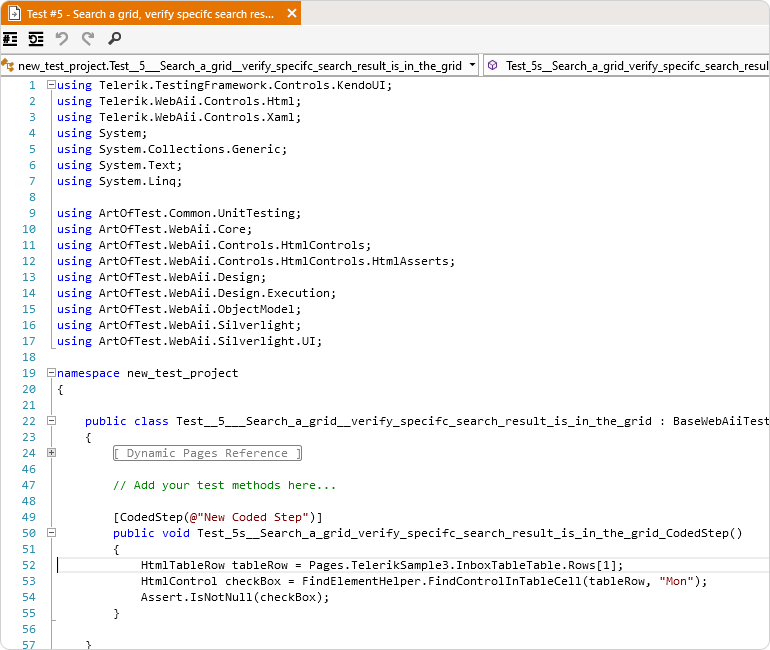Collapse the CodedStep method at line 50

[51, 533]
